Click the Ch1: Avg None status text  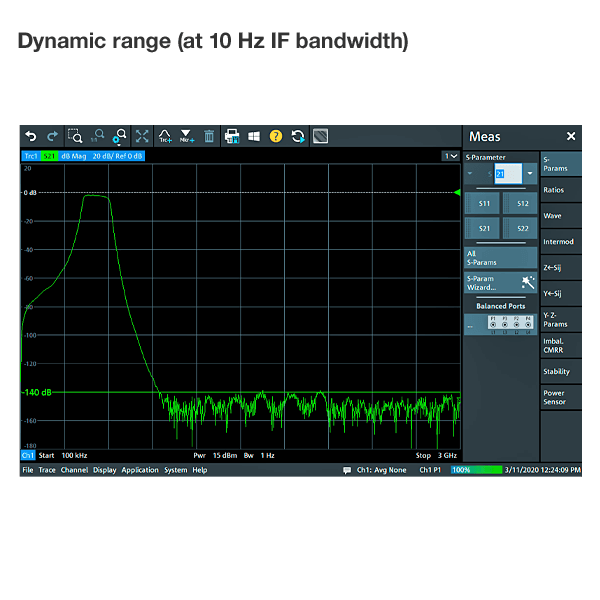(x=382, y=470)
